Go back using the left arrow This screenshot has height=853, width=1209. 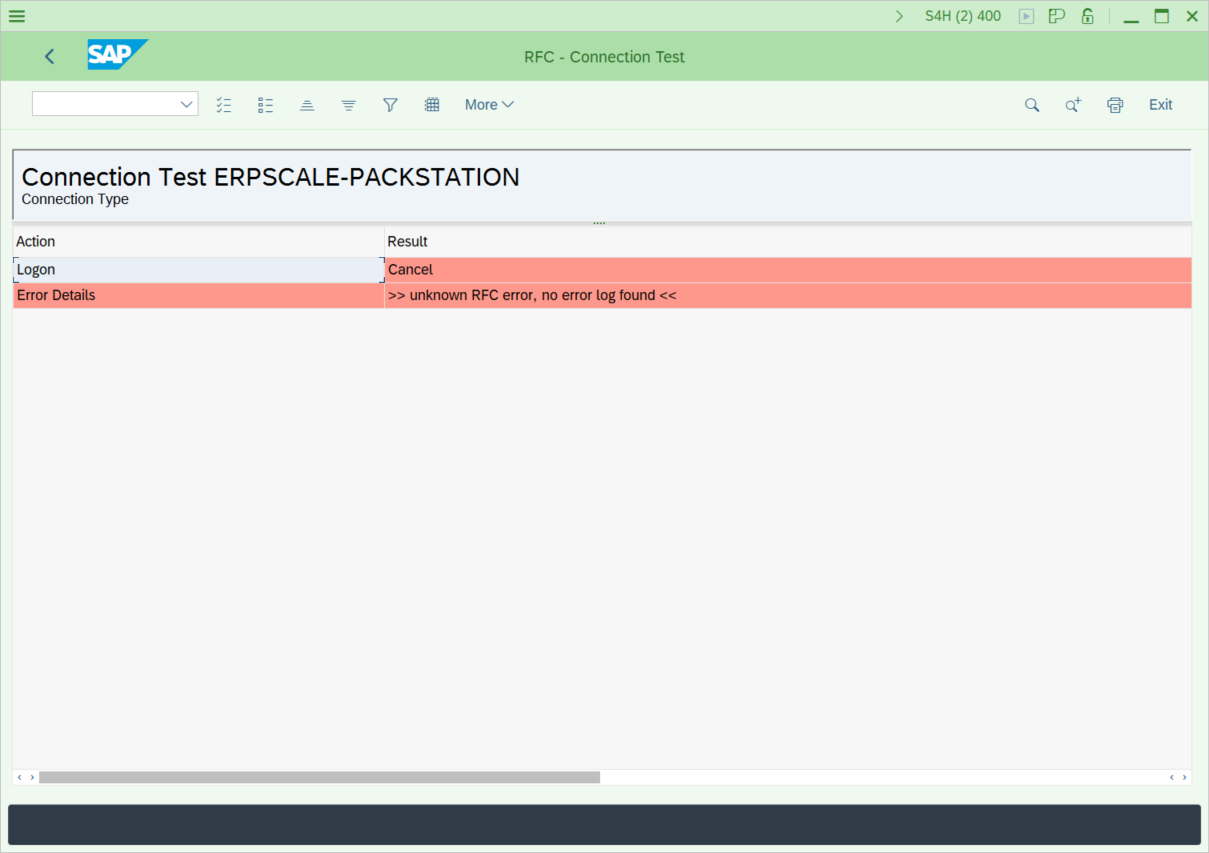[50, 57]
